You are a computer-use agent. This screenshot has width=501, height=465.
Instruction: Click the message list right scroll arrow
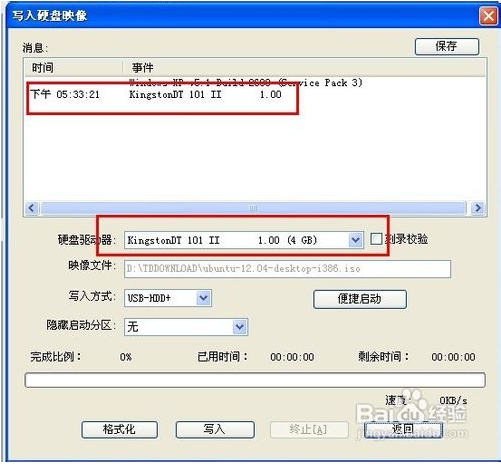coord(478,208)
